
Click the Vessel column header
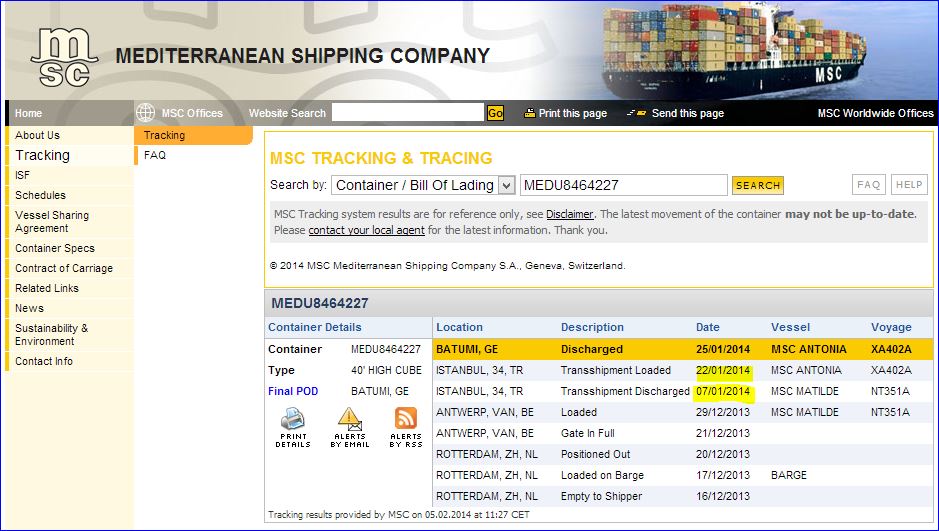click(790, 327)
